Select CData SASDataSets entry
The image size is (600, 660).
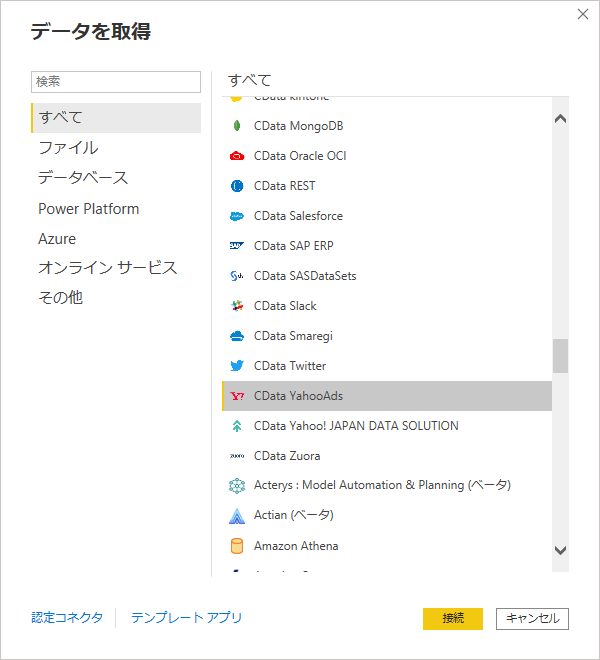[387, 276]
